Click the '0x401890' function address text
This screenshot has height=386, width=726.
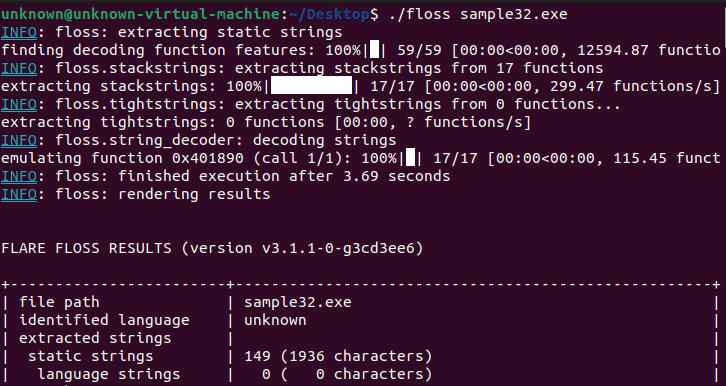tap(208, 158)
